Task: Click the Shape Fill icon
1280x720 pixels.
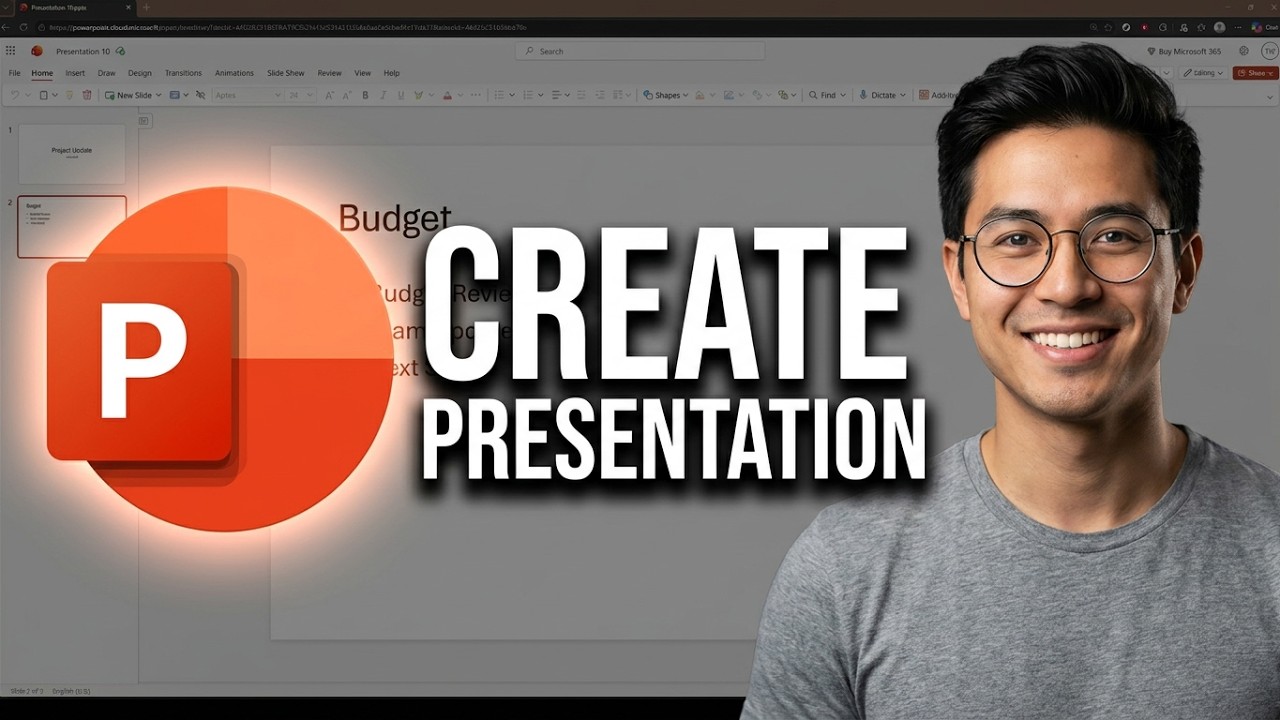Action: coord(699,95)
